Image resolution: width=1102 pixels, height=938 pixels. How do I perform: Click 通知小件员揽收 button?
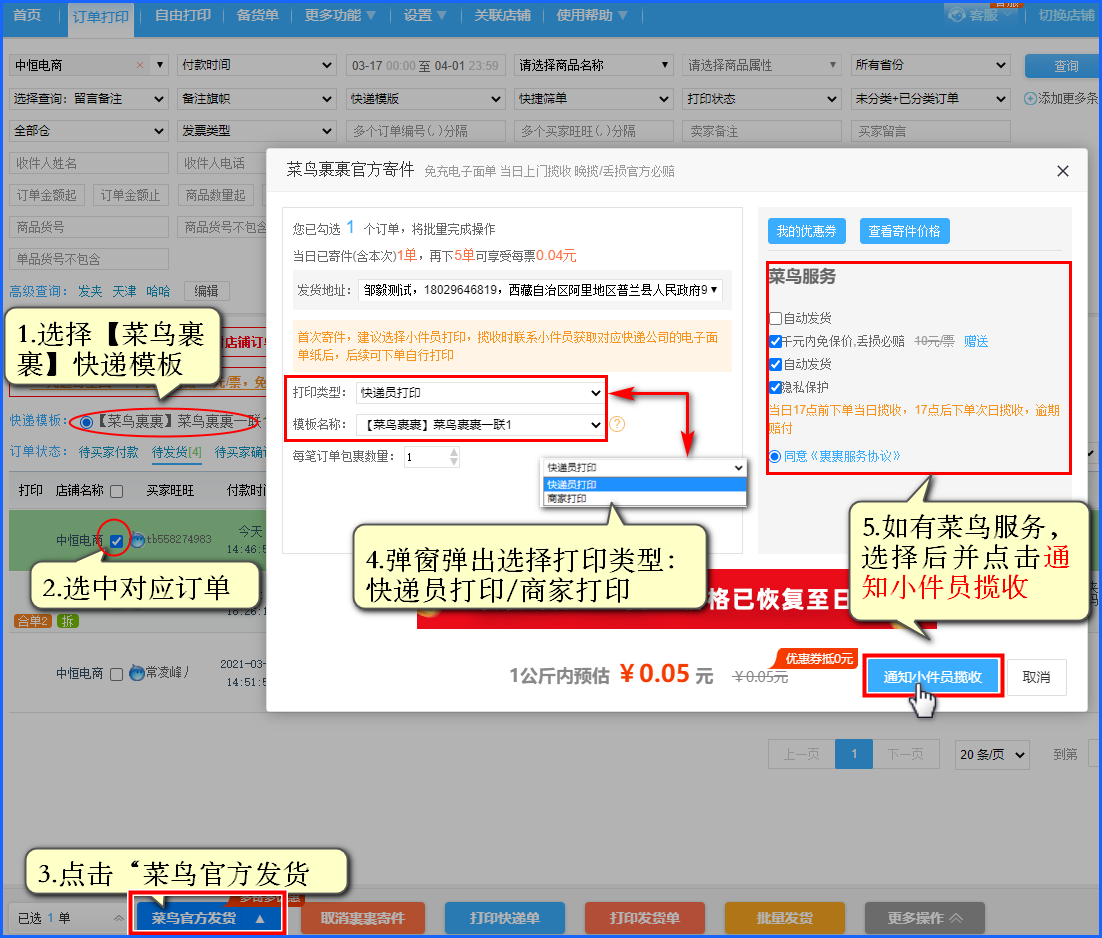[x=933, y=677]
